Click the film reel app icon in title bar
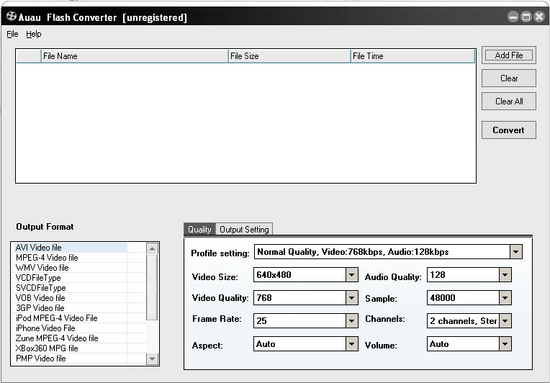 pos(11,16)
